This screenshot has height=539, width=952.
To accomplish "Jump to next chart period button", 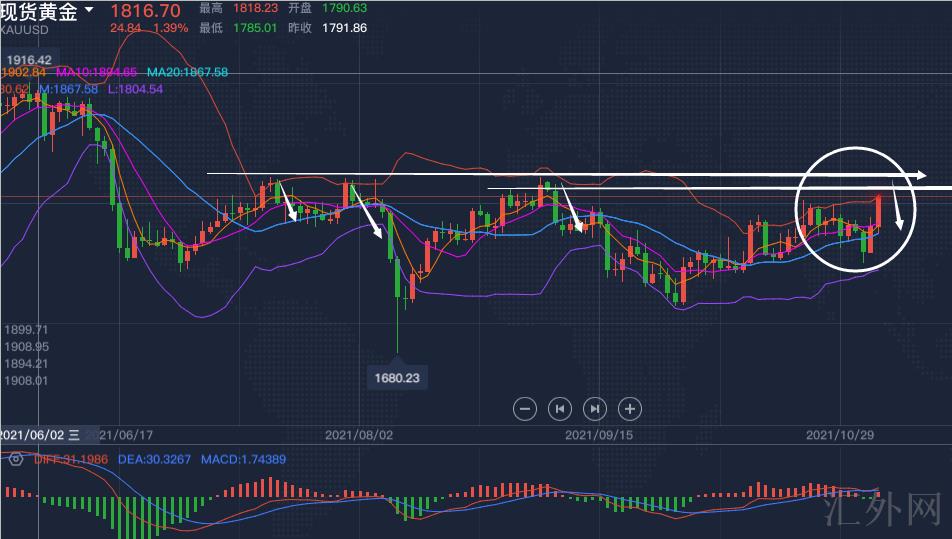I will pyautogui.click(x=595, y=408).
